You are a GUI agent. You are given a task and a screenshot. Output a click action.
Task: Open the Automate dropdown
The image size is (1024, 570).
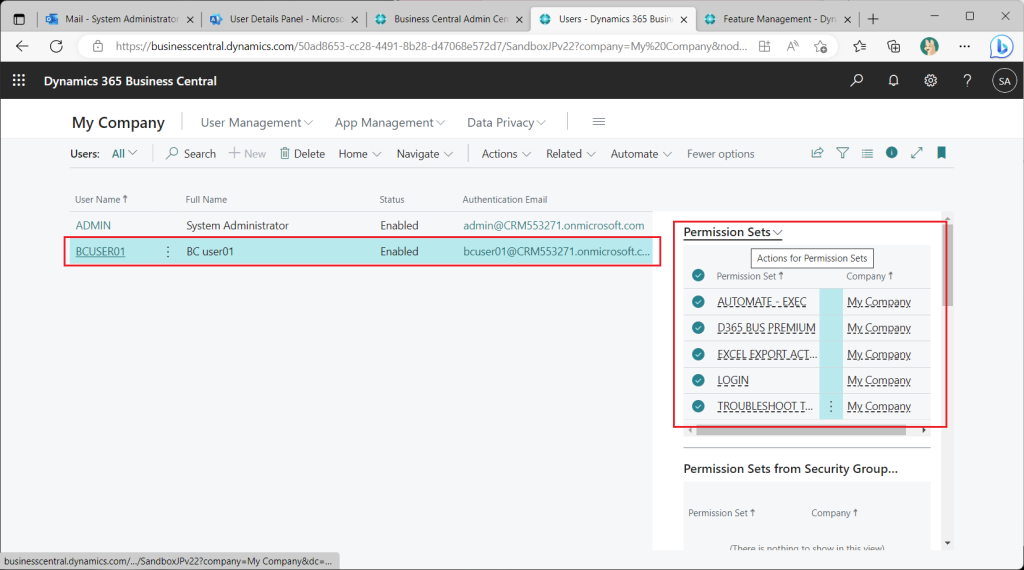(x=641, y=153)
